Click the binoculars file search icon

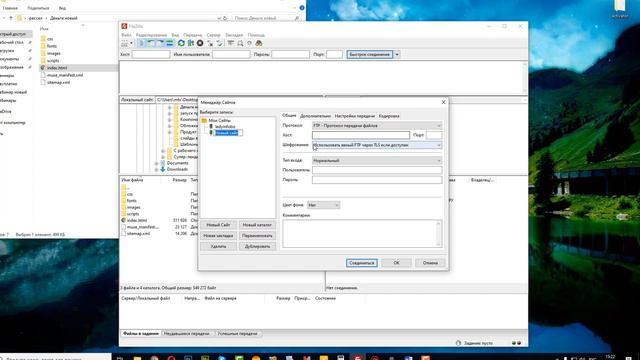click(x=259, y=43)
